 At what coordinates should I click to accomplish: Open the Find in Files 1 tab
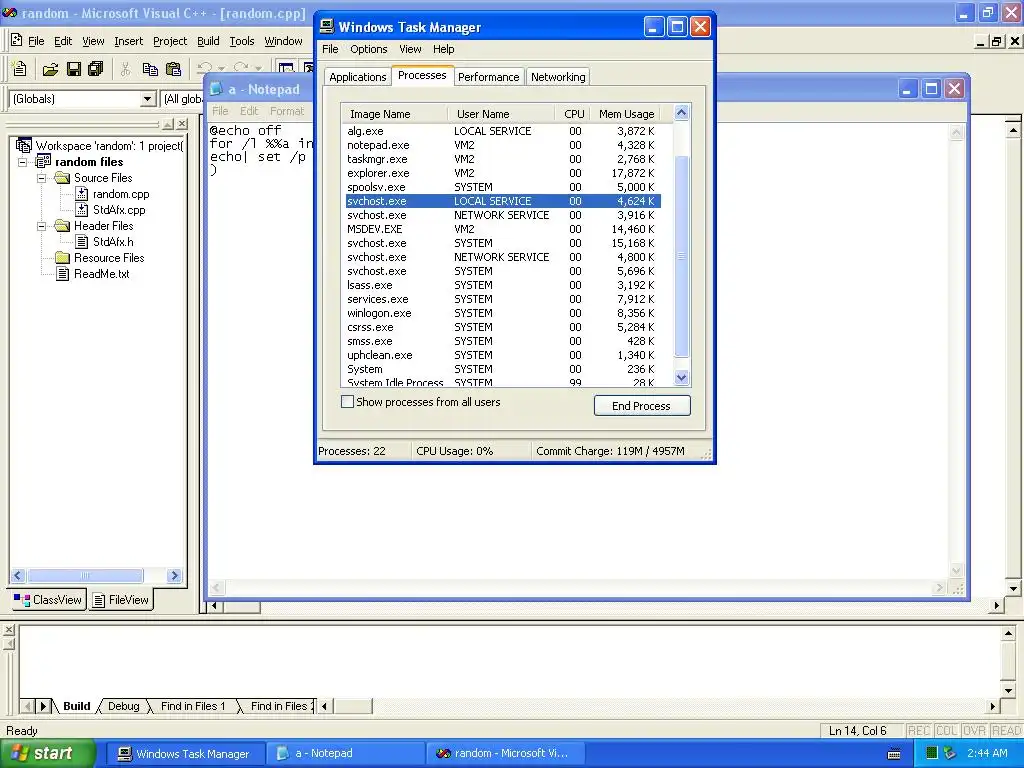click(193, 706)
